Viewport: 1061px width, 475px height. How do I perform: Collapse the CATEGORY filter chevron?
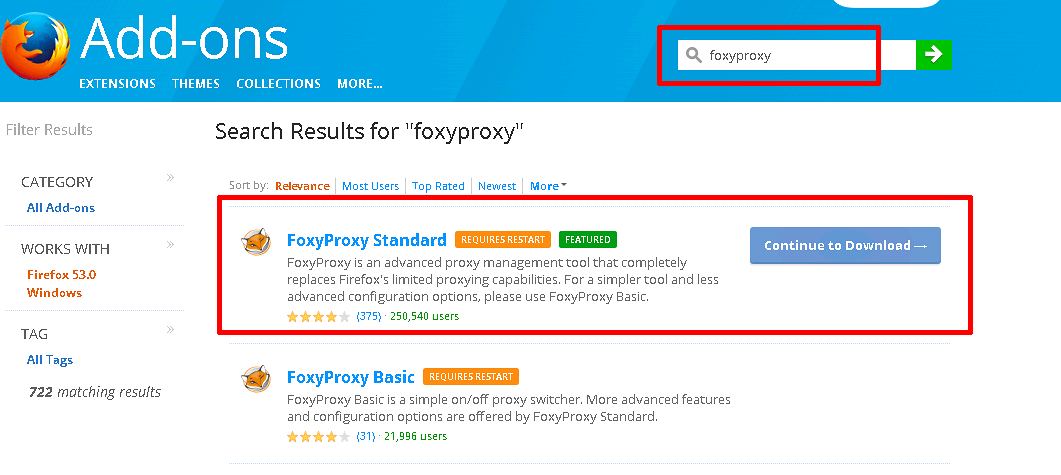tap(171, 178)
